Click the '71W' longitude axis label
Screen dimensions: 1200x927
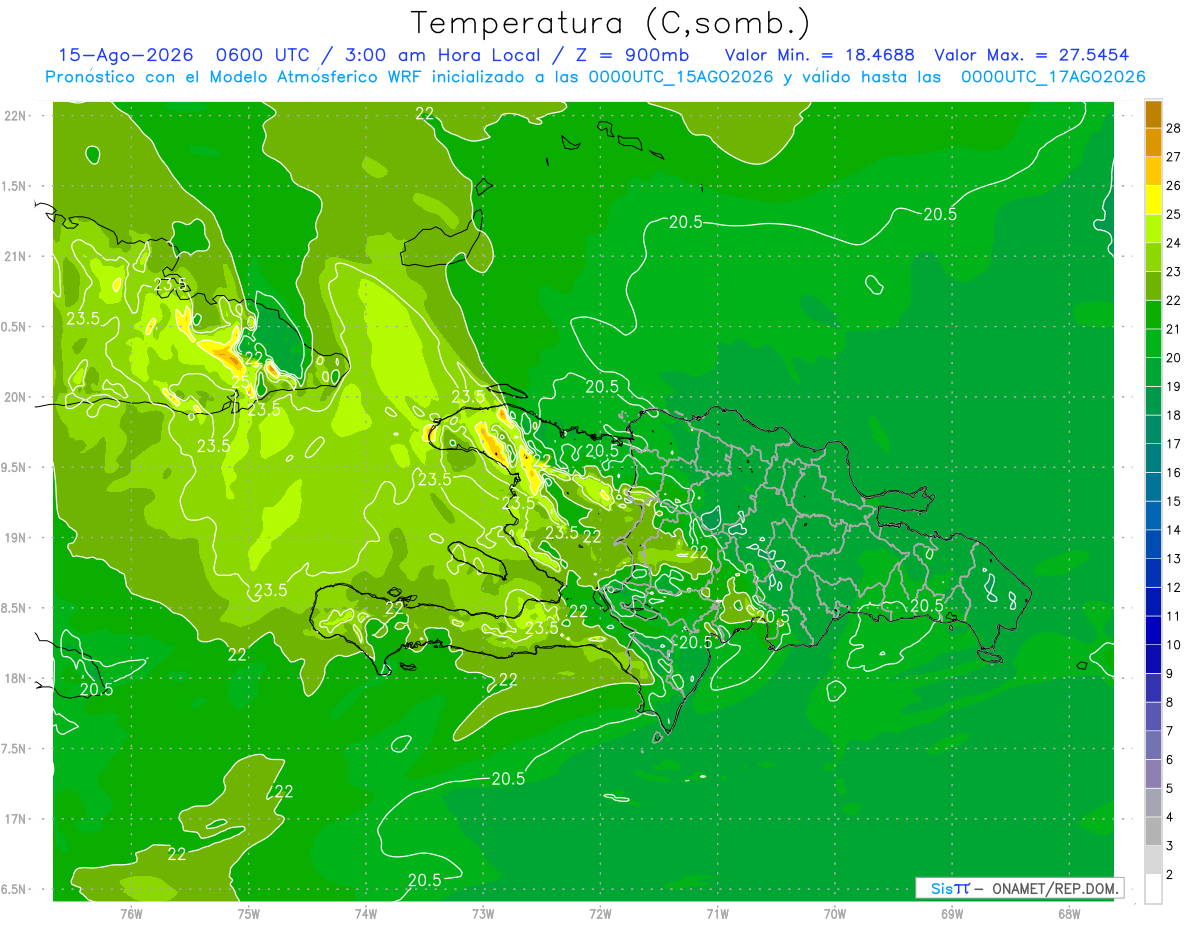point(717,913)
